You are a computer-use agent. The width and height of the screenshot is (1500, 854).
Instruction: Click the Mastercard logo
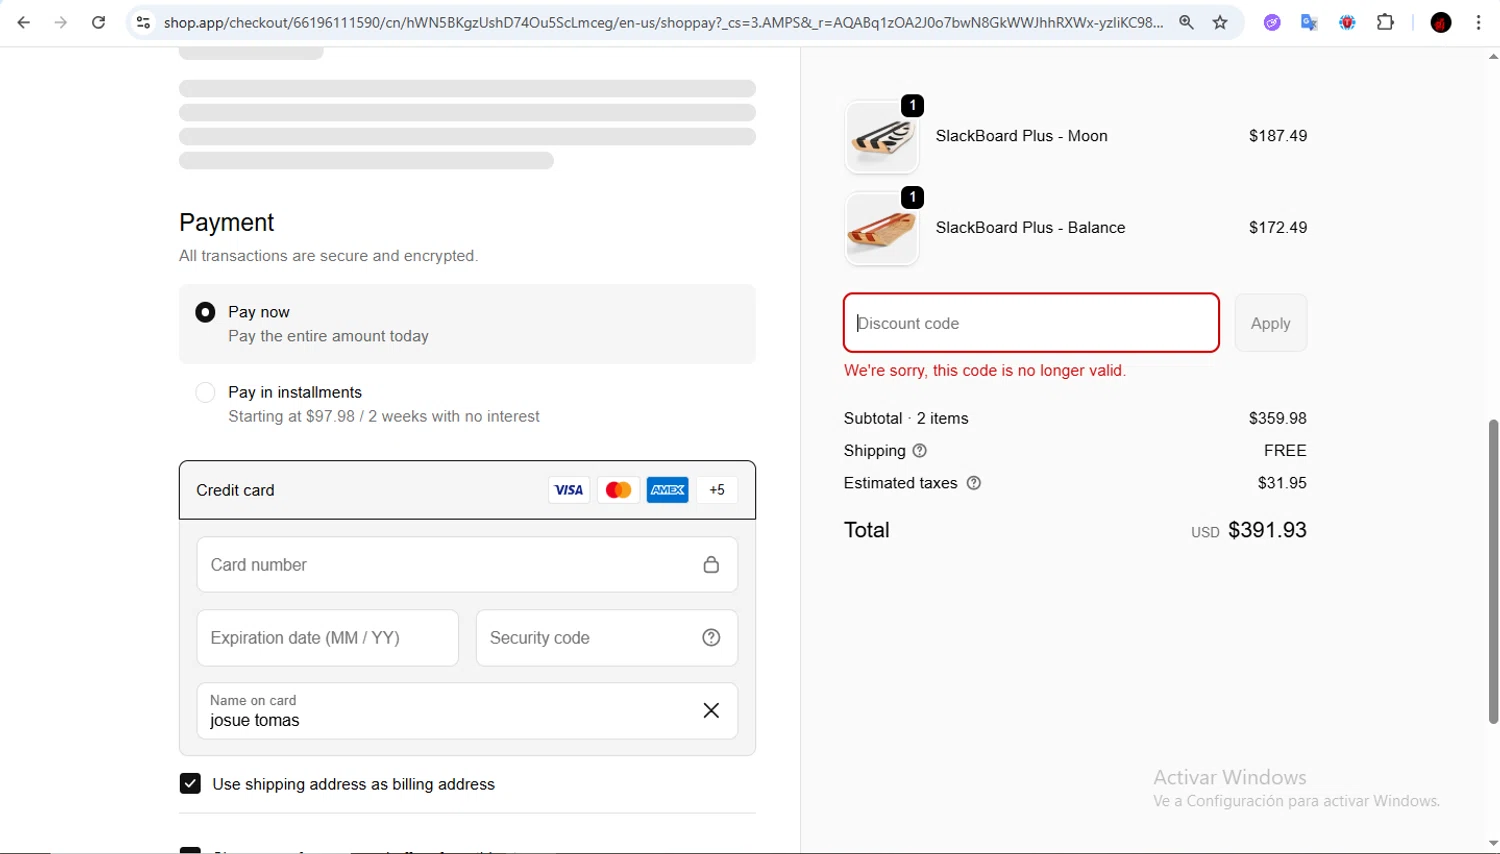[618, 490]
